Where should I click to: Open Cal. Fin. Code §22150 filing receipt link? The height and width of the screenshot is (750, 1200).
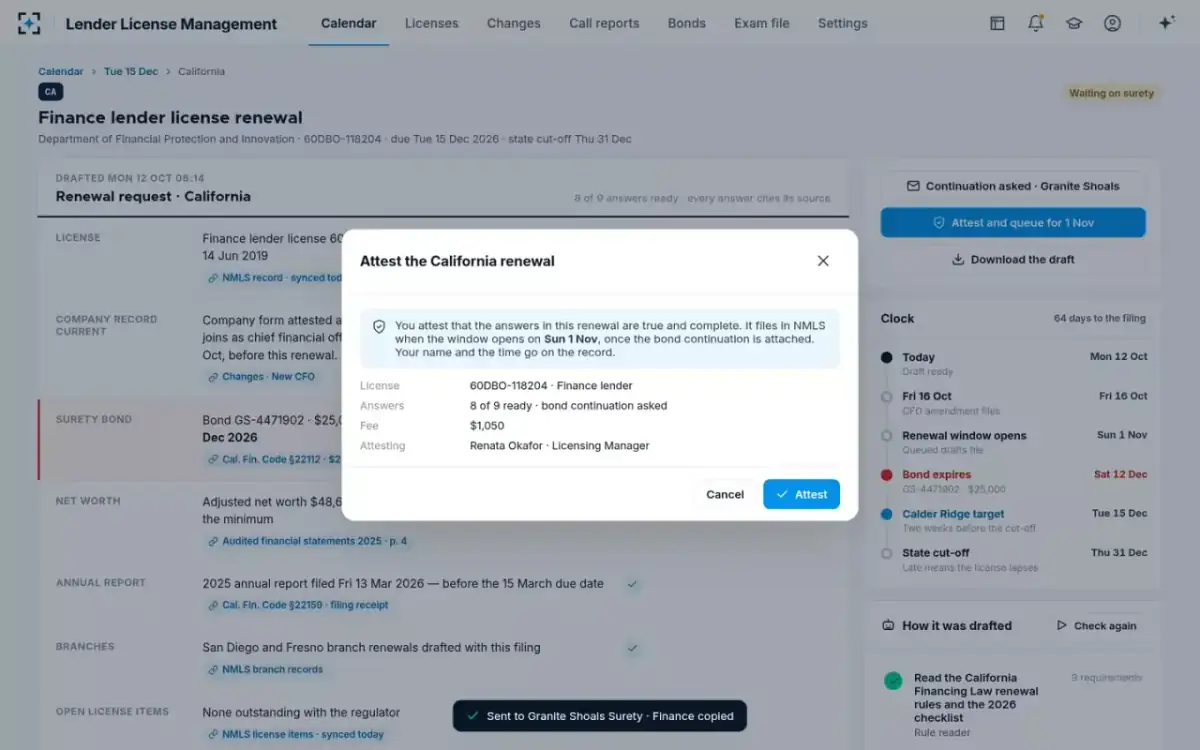tap(298, 605)
